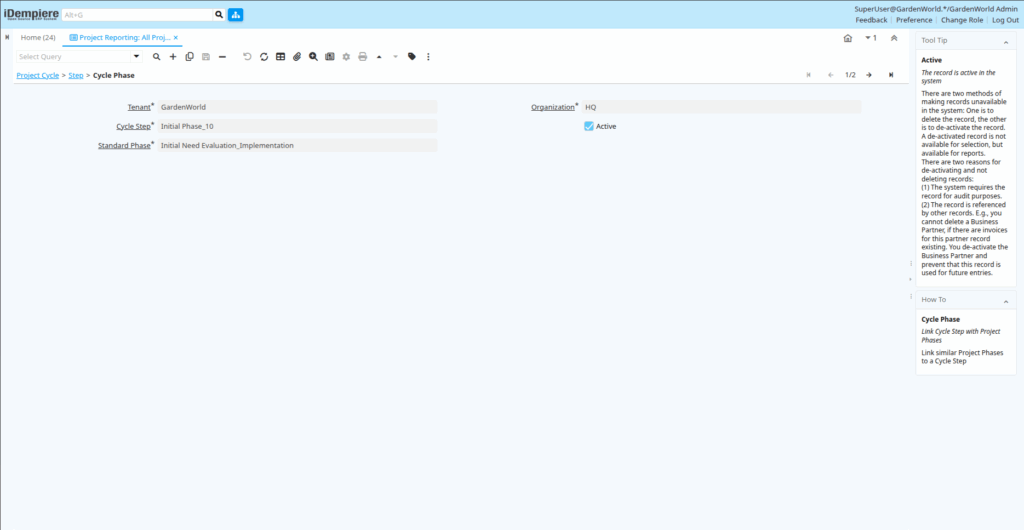Click the Tenant field GardenWorld

point(297,107)
